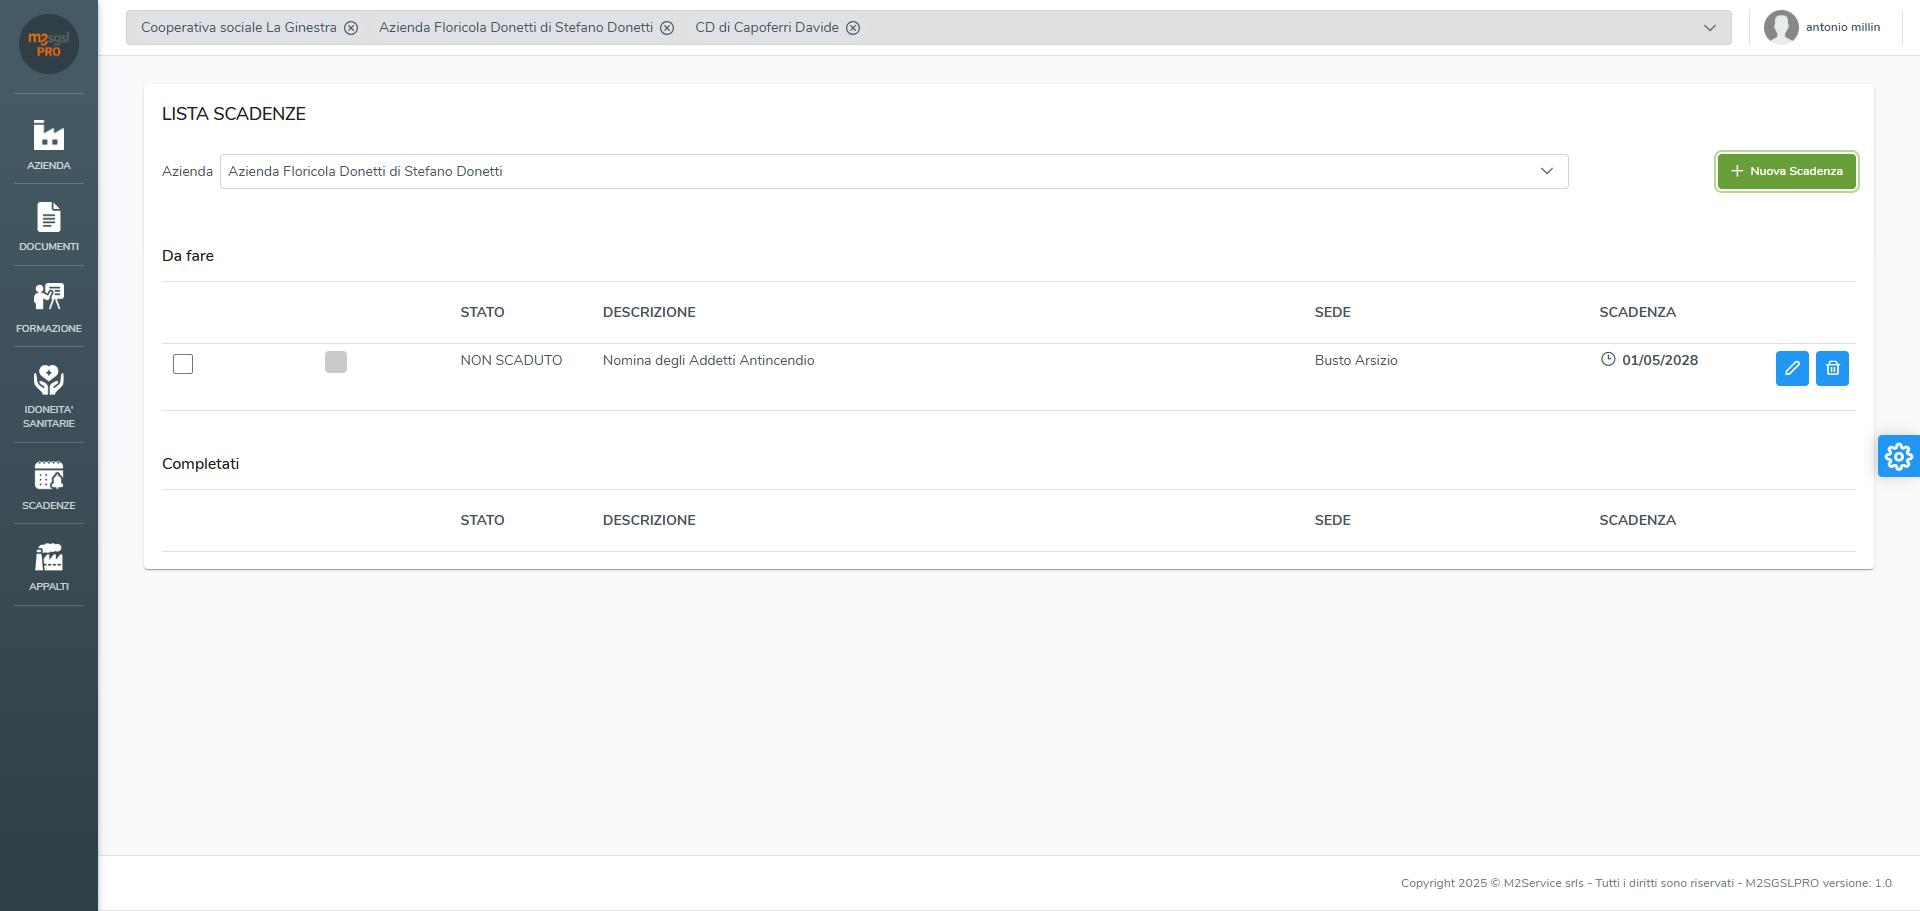Click the m2sgsl PRO logo

pyautogui.click(x=49, y=44)
